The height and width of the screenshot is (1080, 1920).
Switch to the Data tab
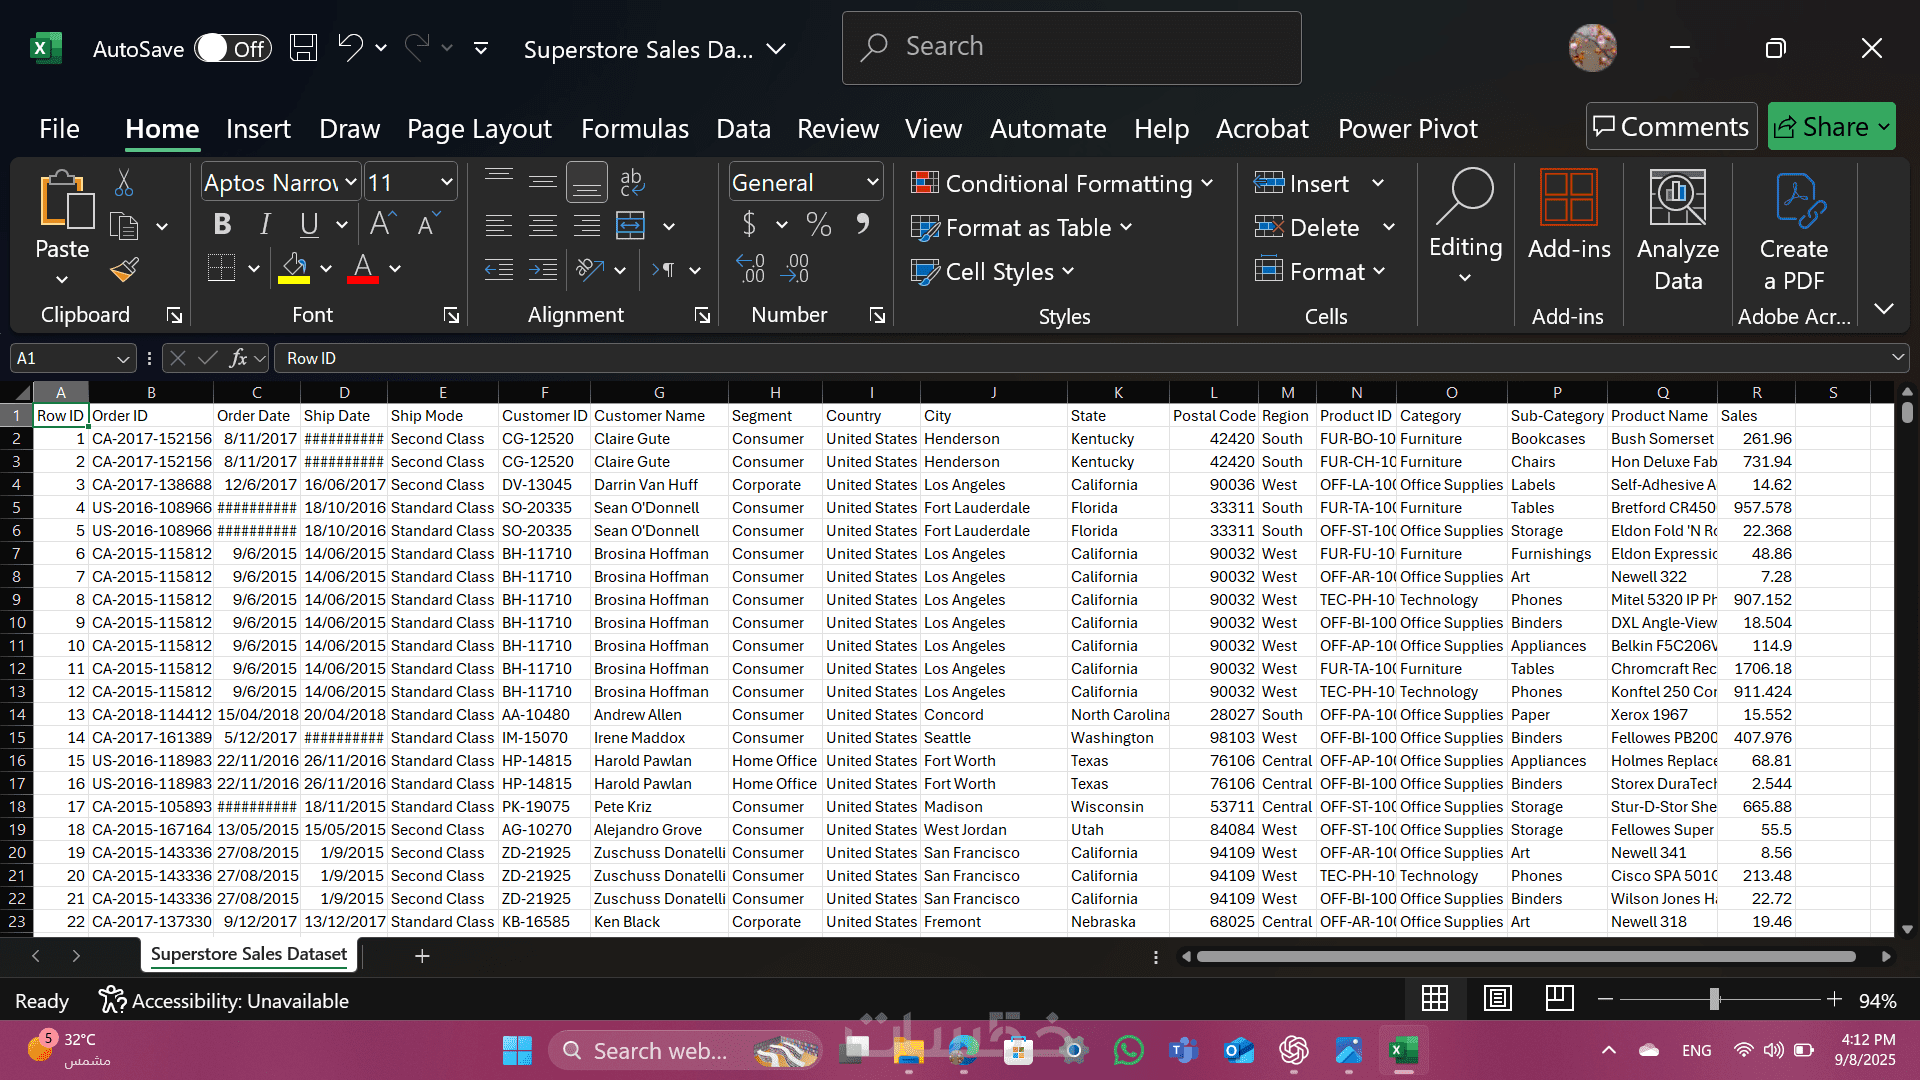point(743,129)
